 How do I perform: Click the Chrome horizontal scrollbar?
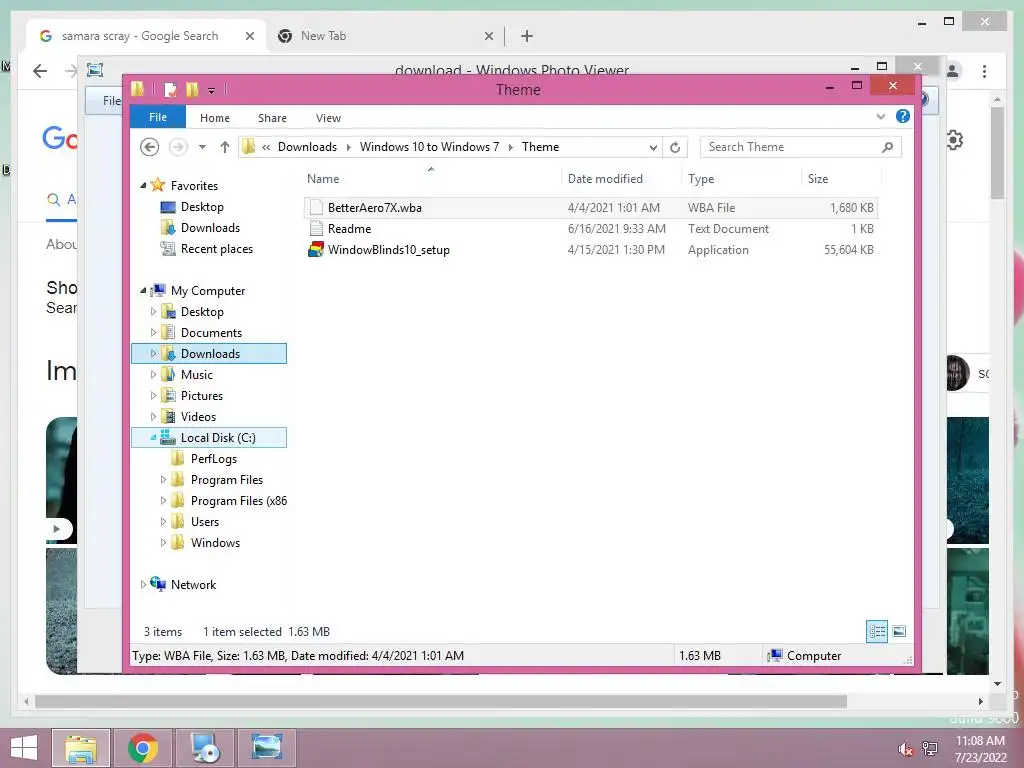[x=441, y=701]
